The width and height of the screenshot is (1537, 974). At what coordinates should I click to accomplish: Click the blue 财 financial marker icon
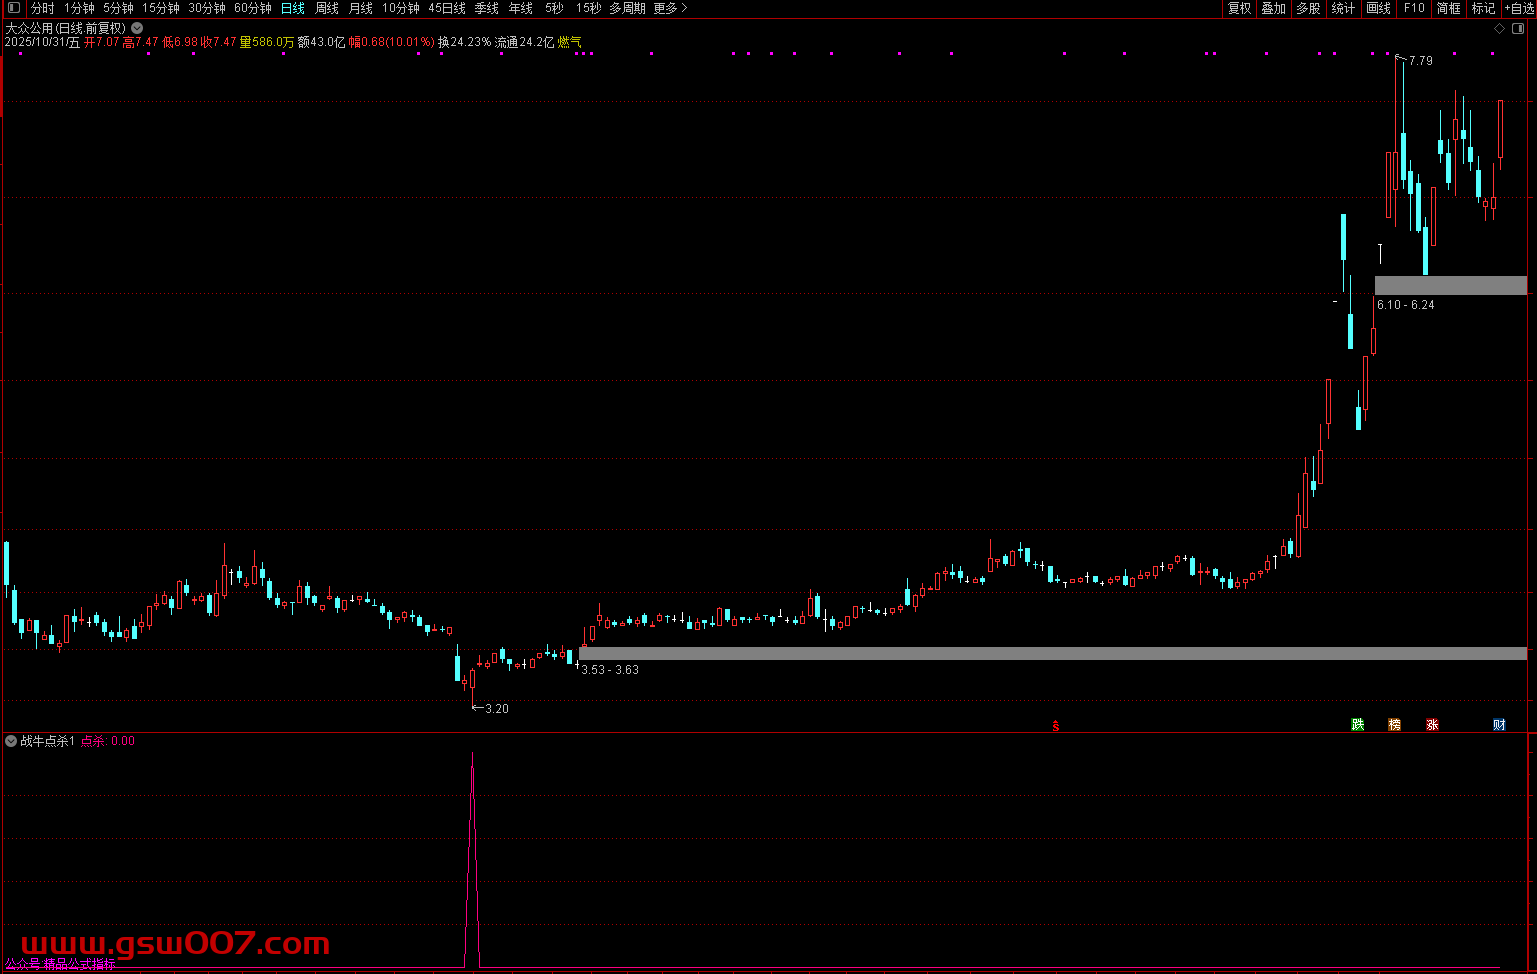click(x=1499, y=725)
